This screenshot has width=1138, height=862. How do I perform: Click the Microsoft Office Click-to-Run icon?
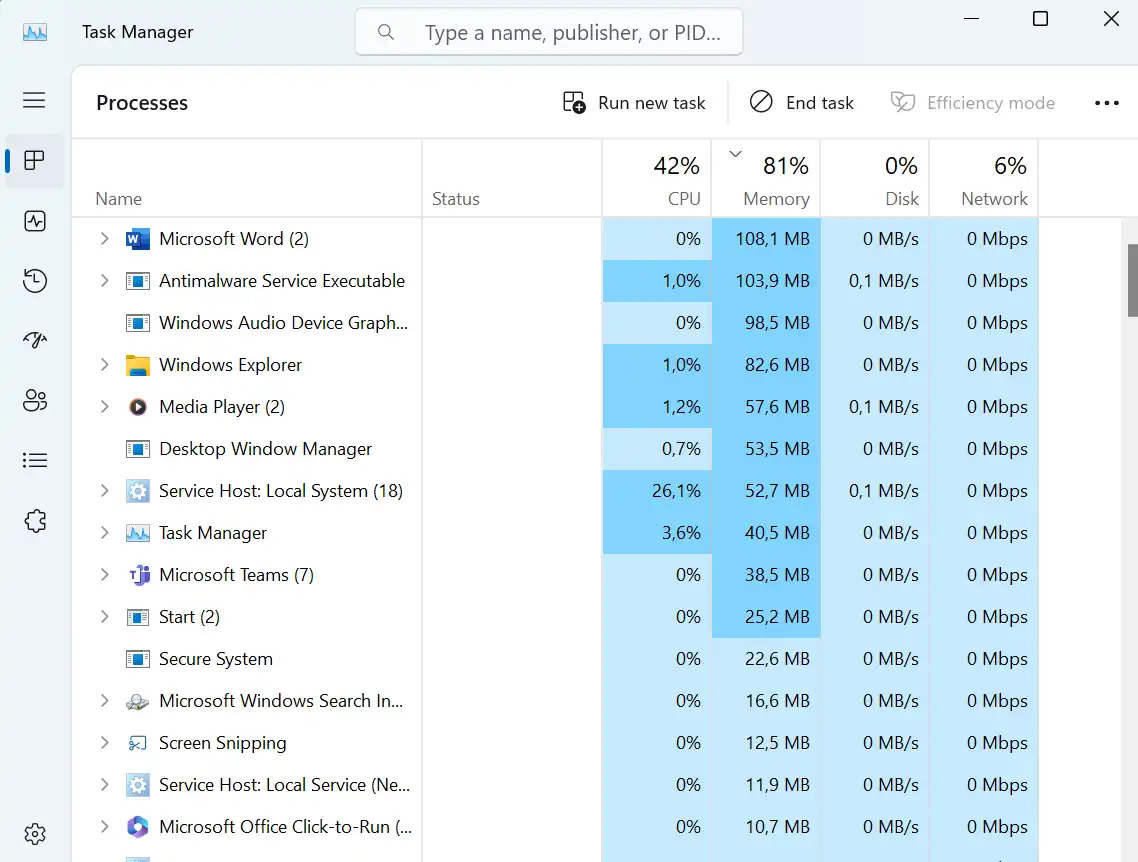point(138,827)
